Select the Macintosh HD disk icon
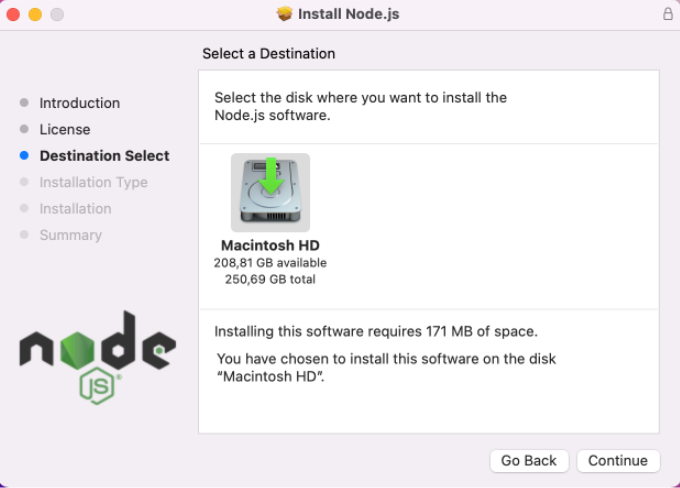Screen dimensions: 680x488 [x=270, y=192]
